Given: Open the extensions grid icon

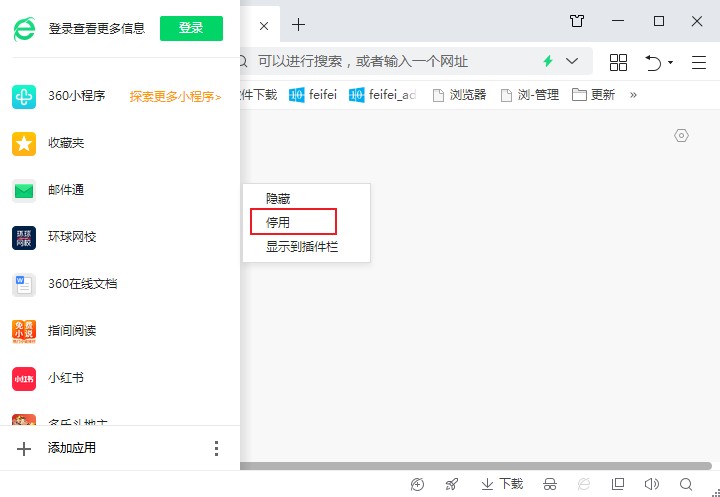Looking at the screenshot, I should pos(618,62).
